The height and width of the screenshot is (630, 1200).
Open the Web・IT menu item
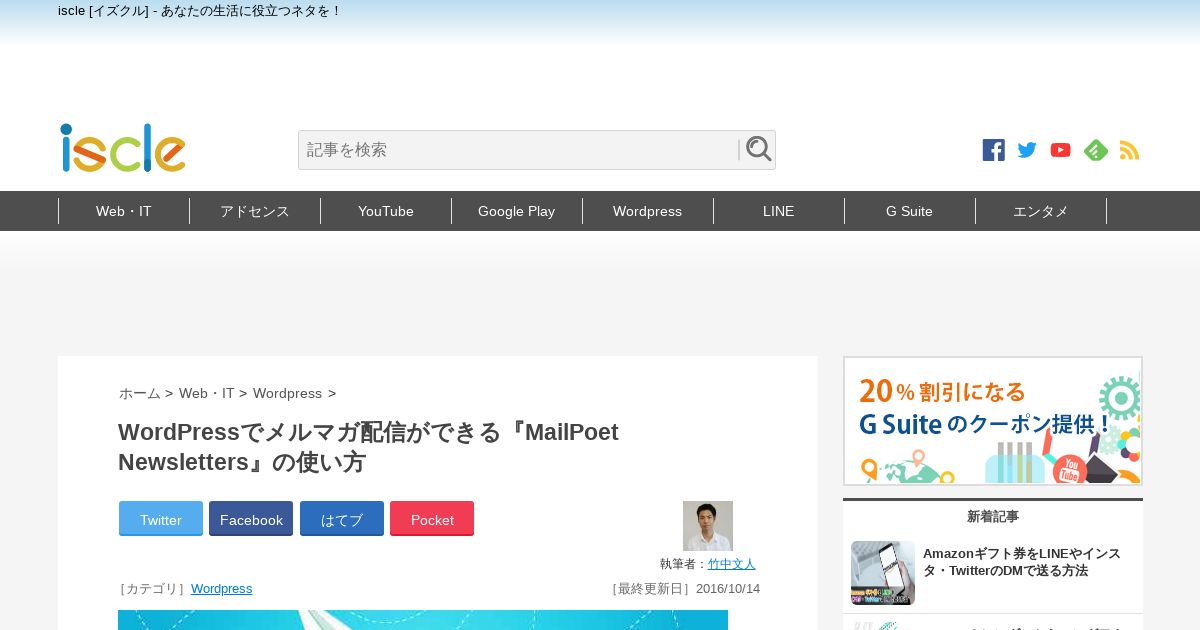point(124,211)
